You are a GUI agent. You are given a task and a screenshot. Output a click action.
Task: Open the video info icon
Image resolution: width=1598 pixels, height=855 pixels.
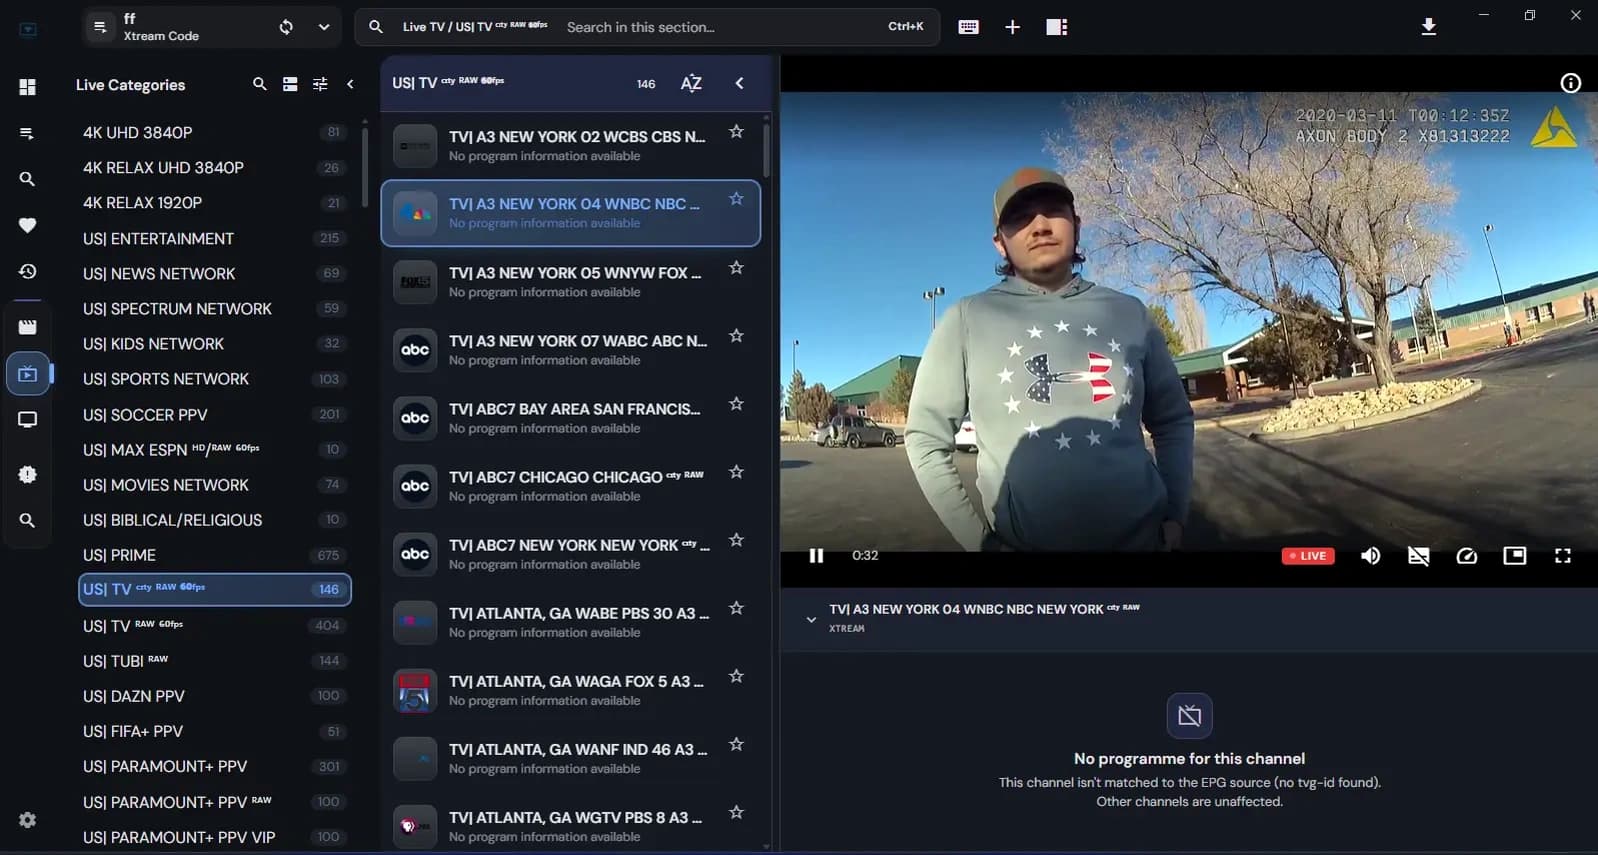pyautogui.click(x=1571, y=83)
